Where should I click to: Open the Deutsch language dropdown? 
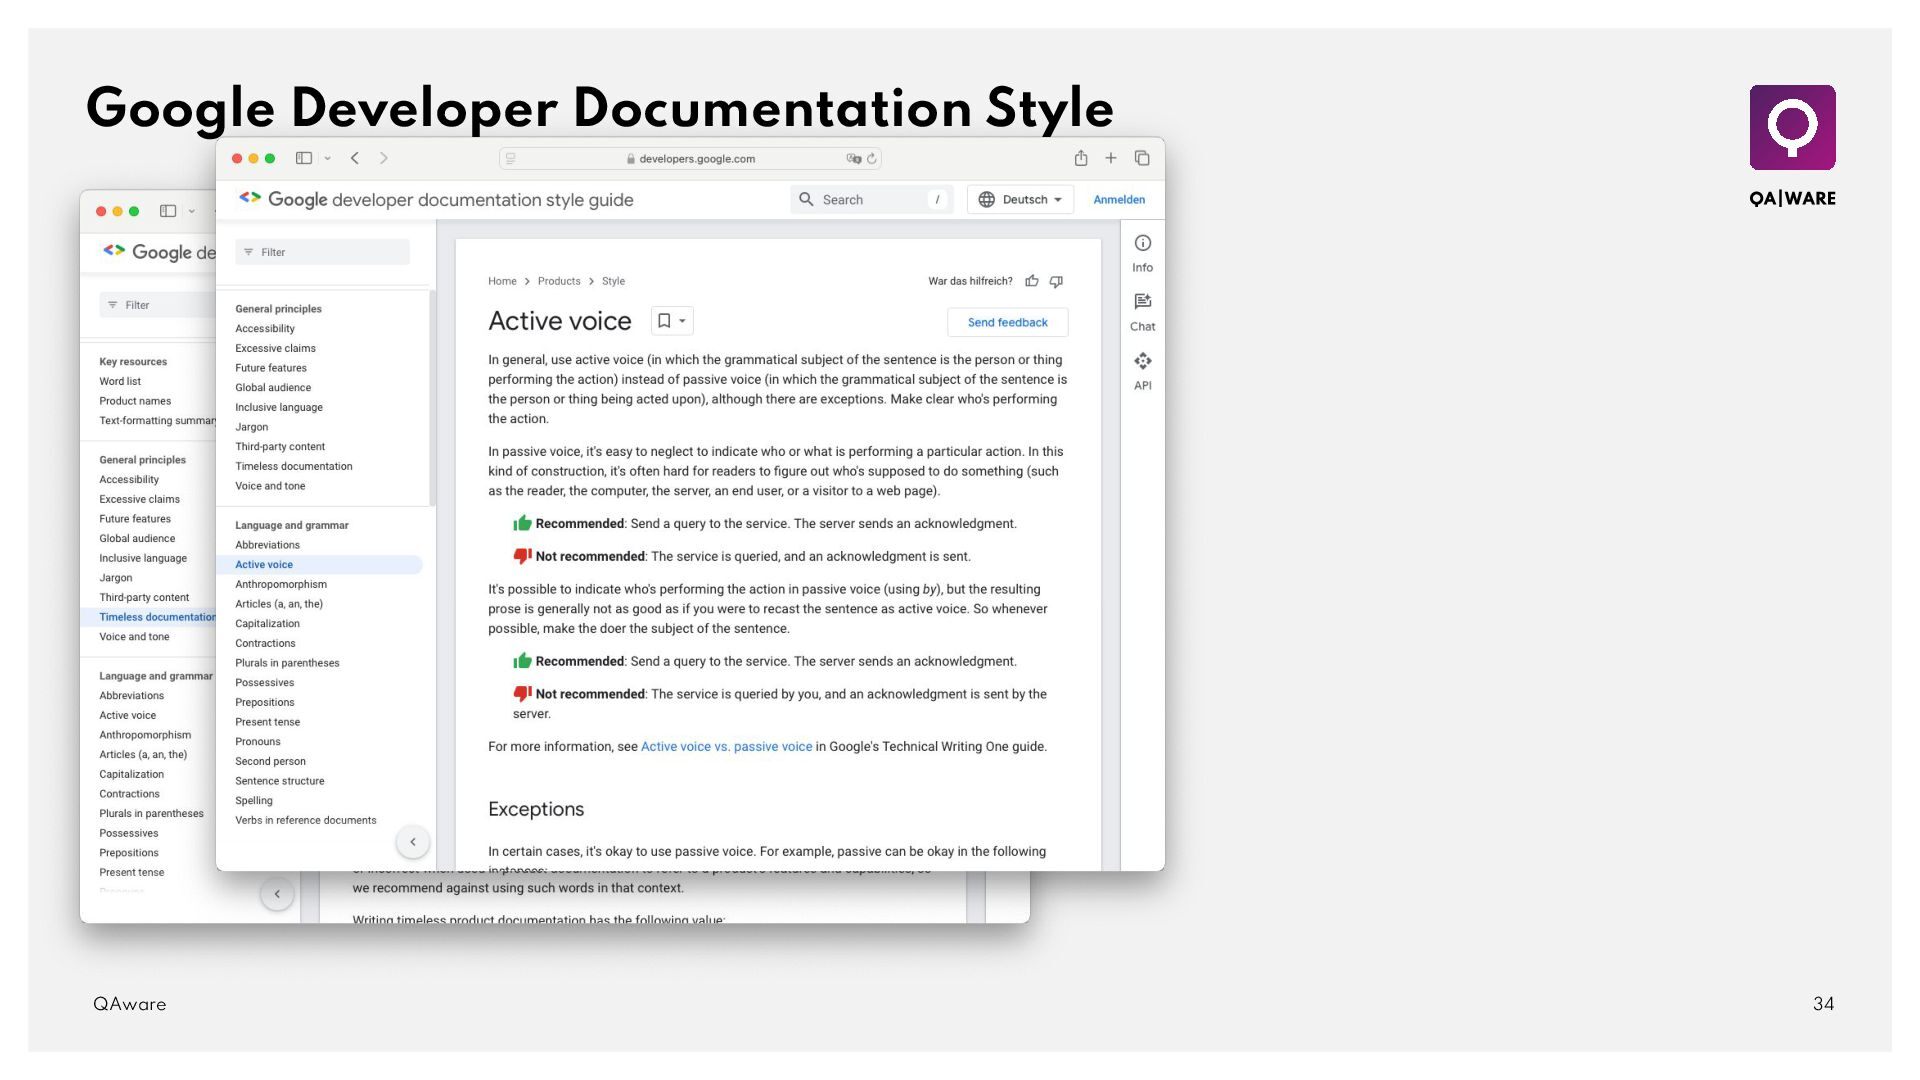pos(1020,200)
